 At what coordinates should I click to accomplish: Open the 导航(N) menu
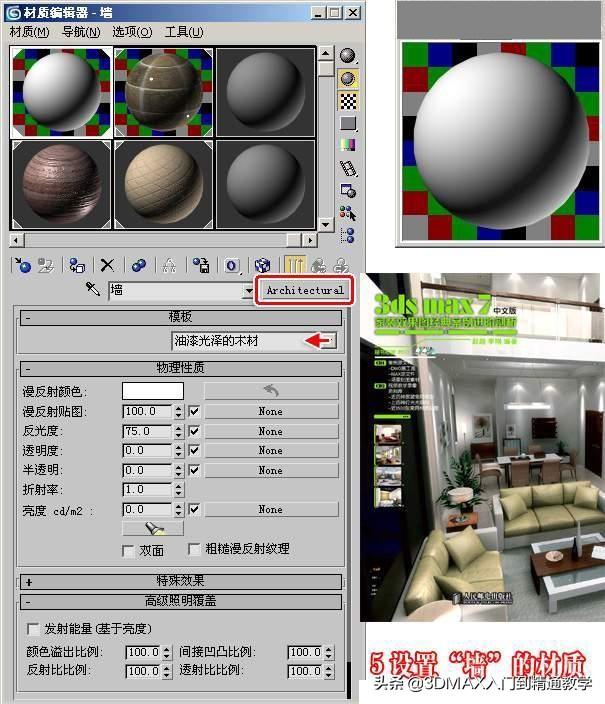80,32
